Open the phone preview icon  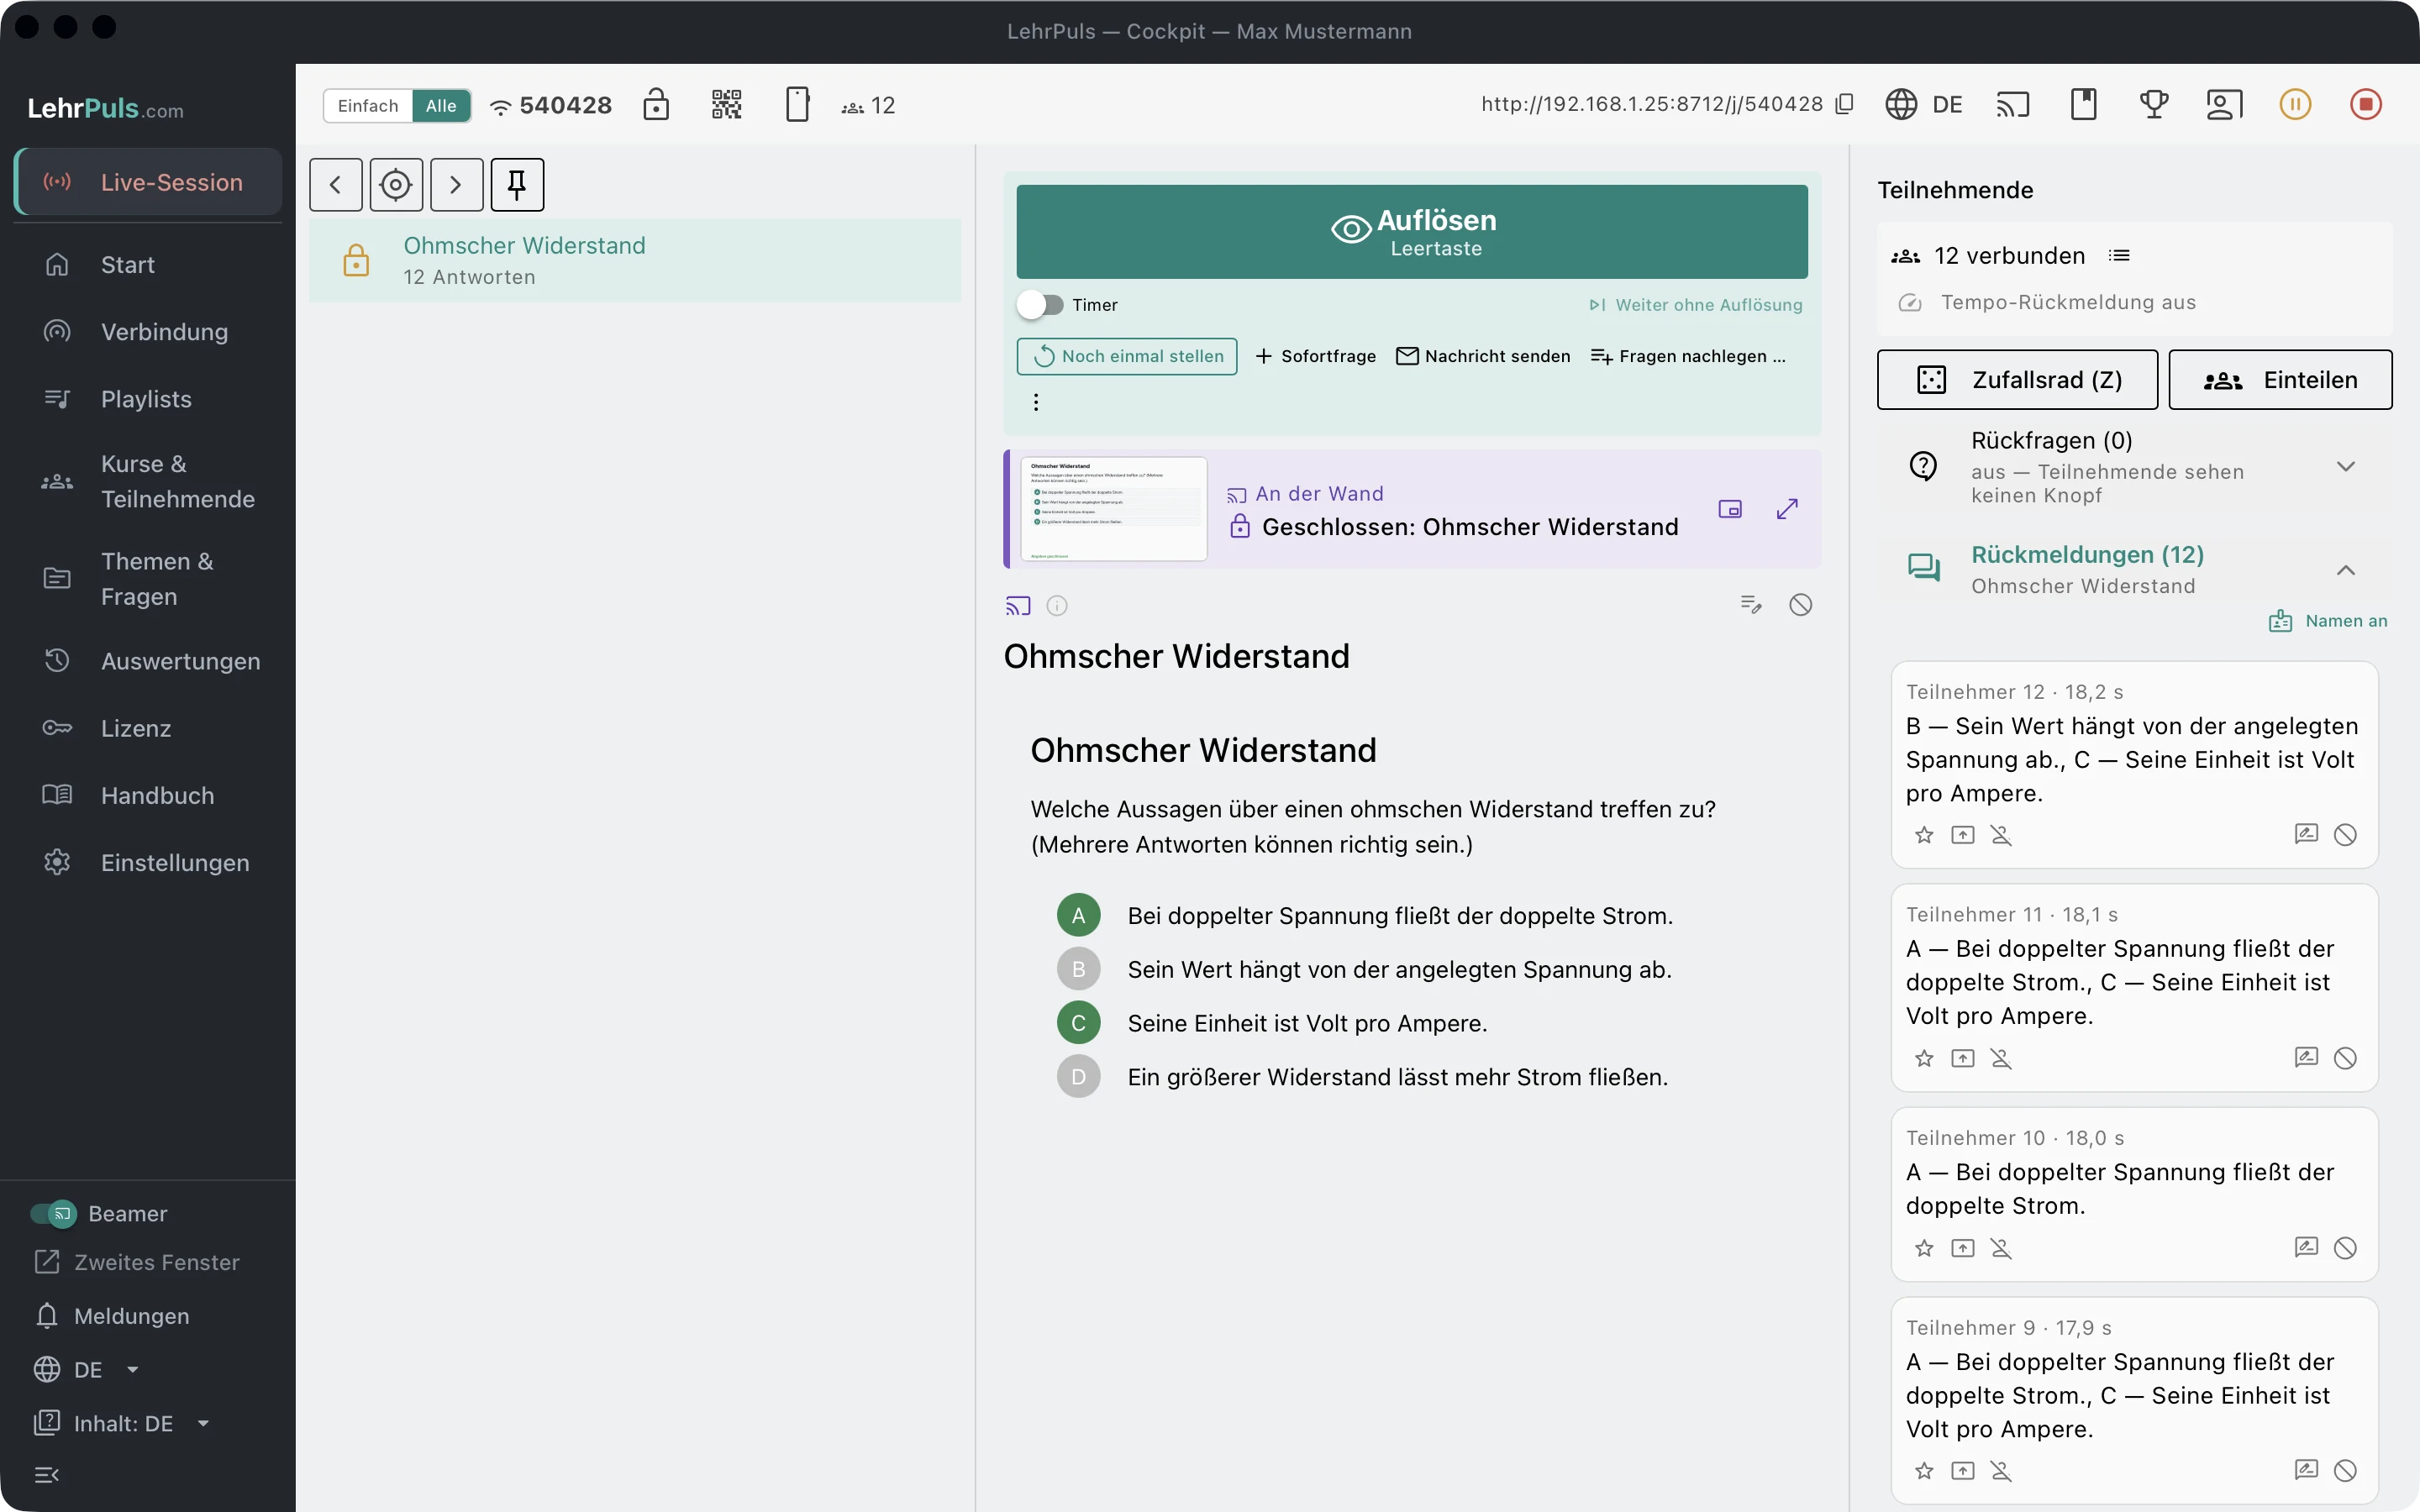[x=797, y=104]
